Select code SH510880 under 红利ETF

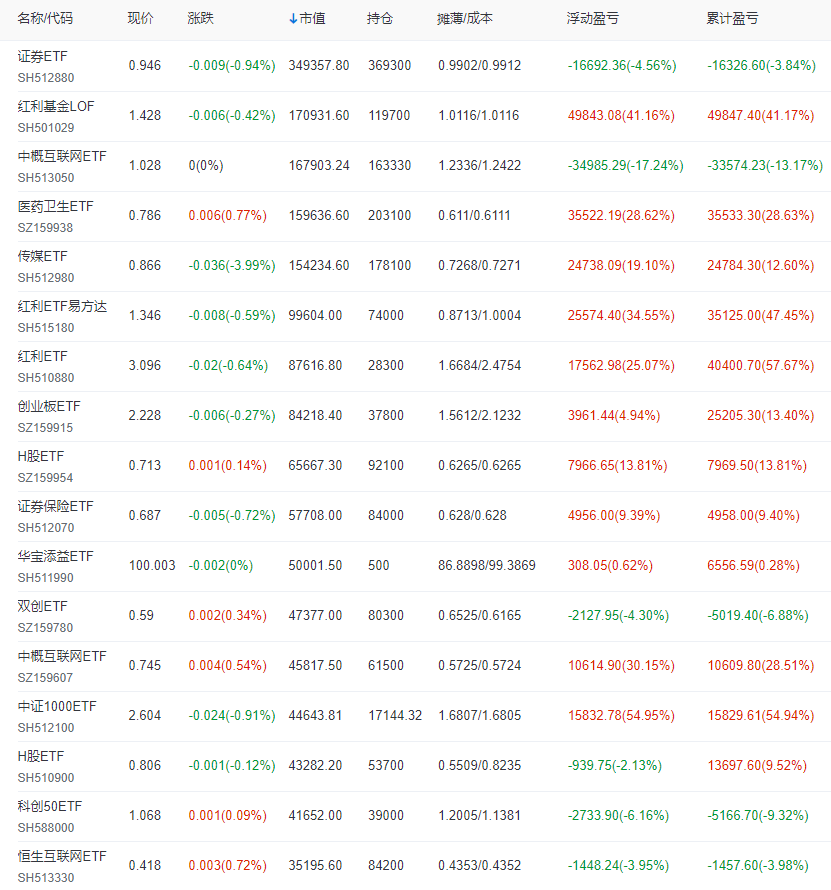[x=46, y=377]
